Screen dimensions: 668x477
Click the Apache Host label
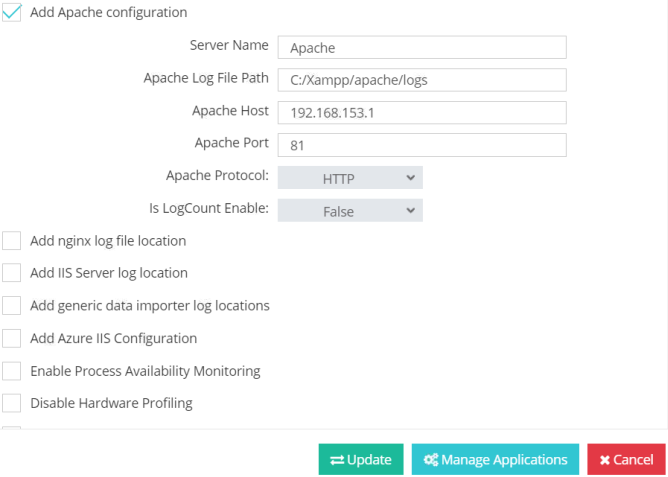pyautogui.click(x=230, y=111)
